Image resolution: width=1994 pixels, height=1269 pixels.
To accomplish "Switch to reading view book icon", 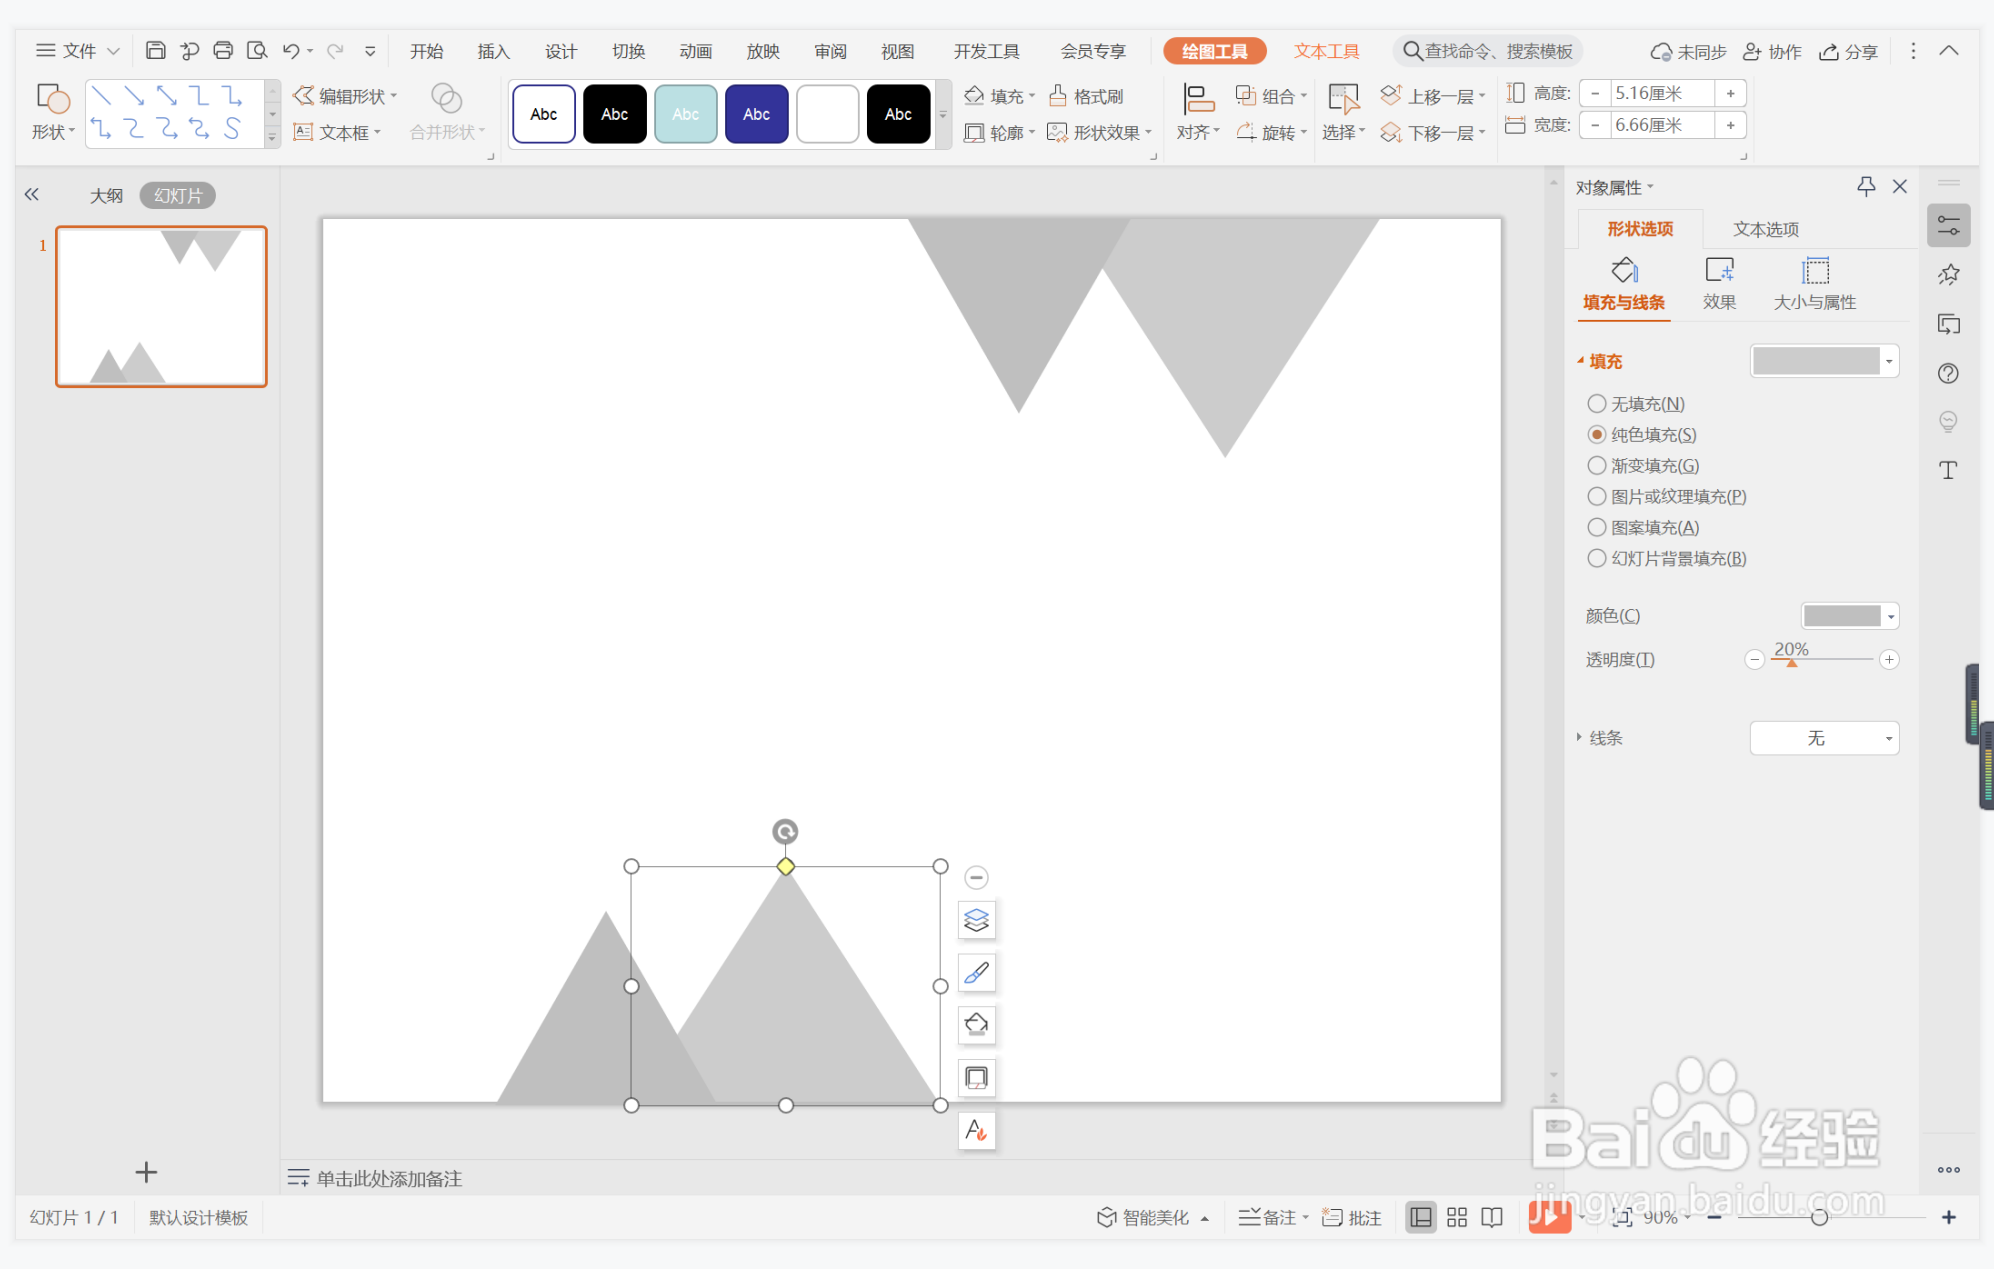I will coord(1492,1217).
